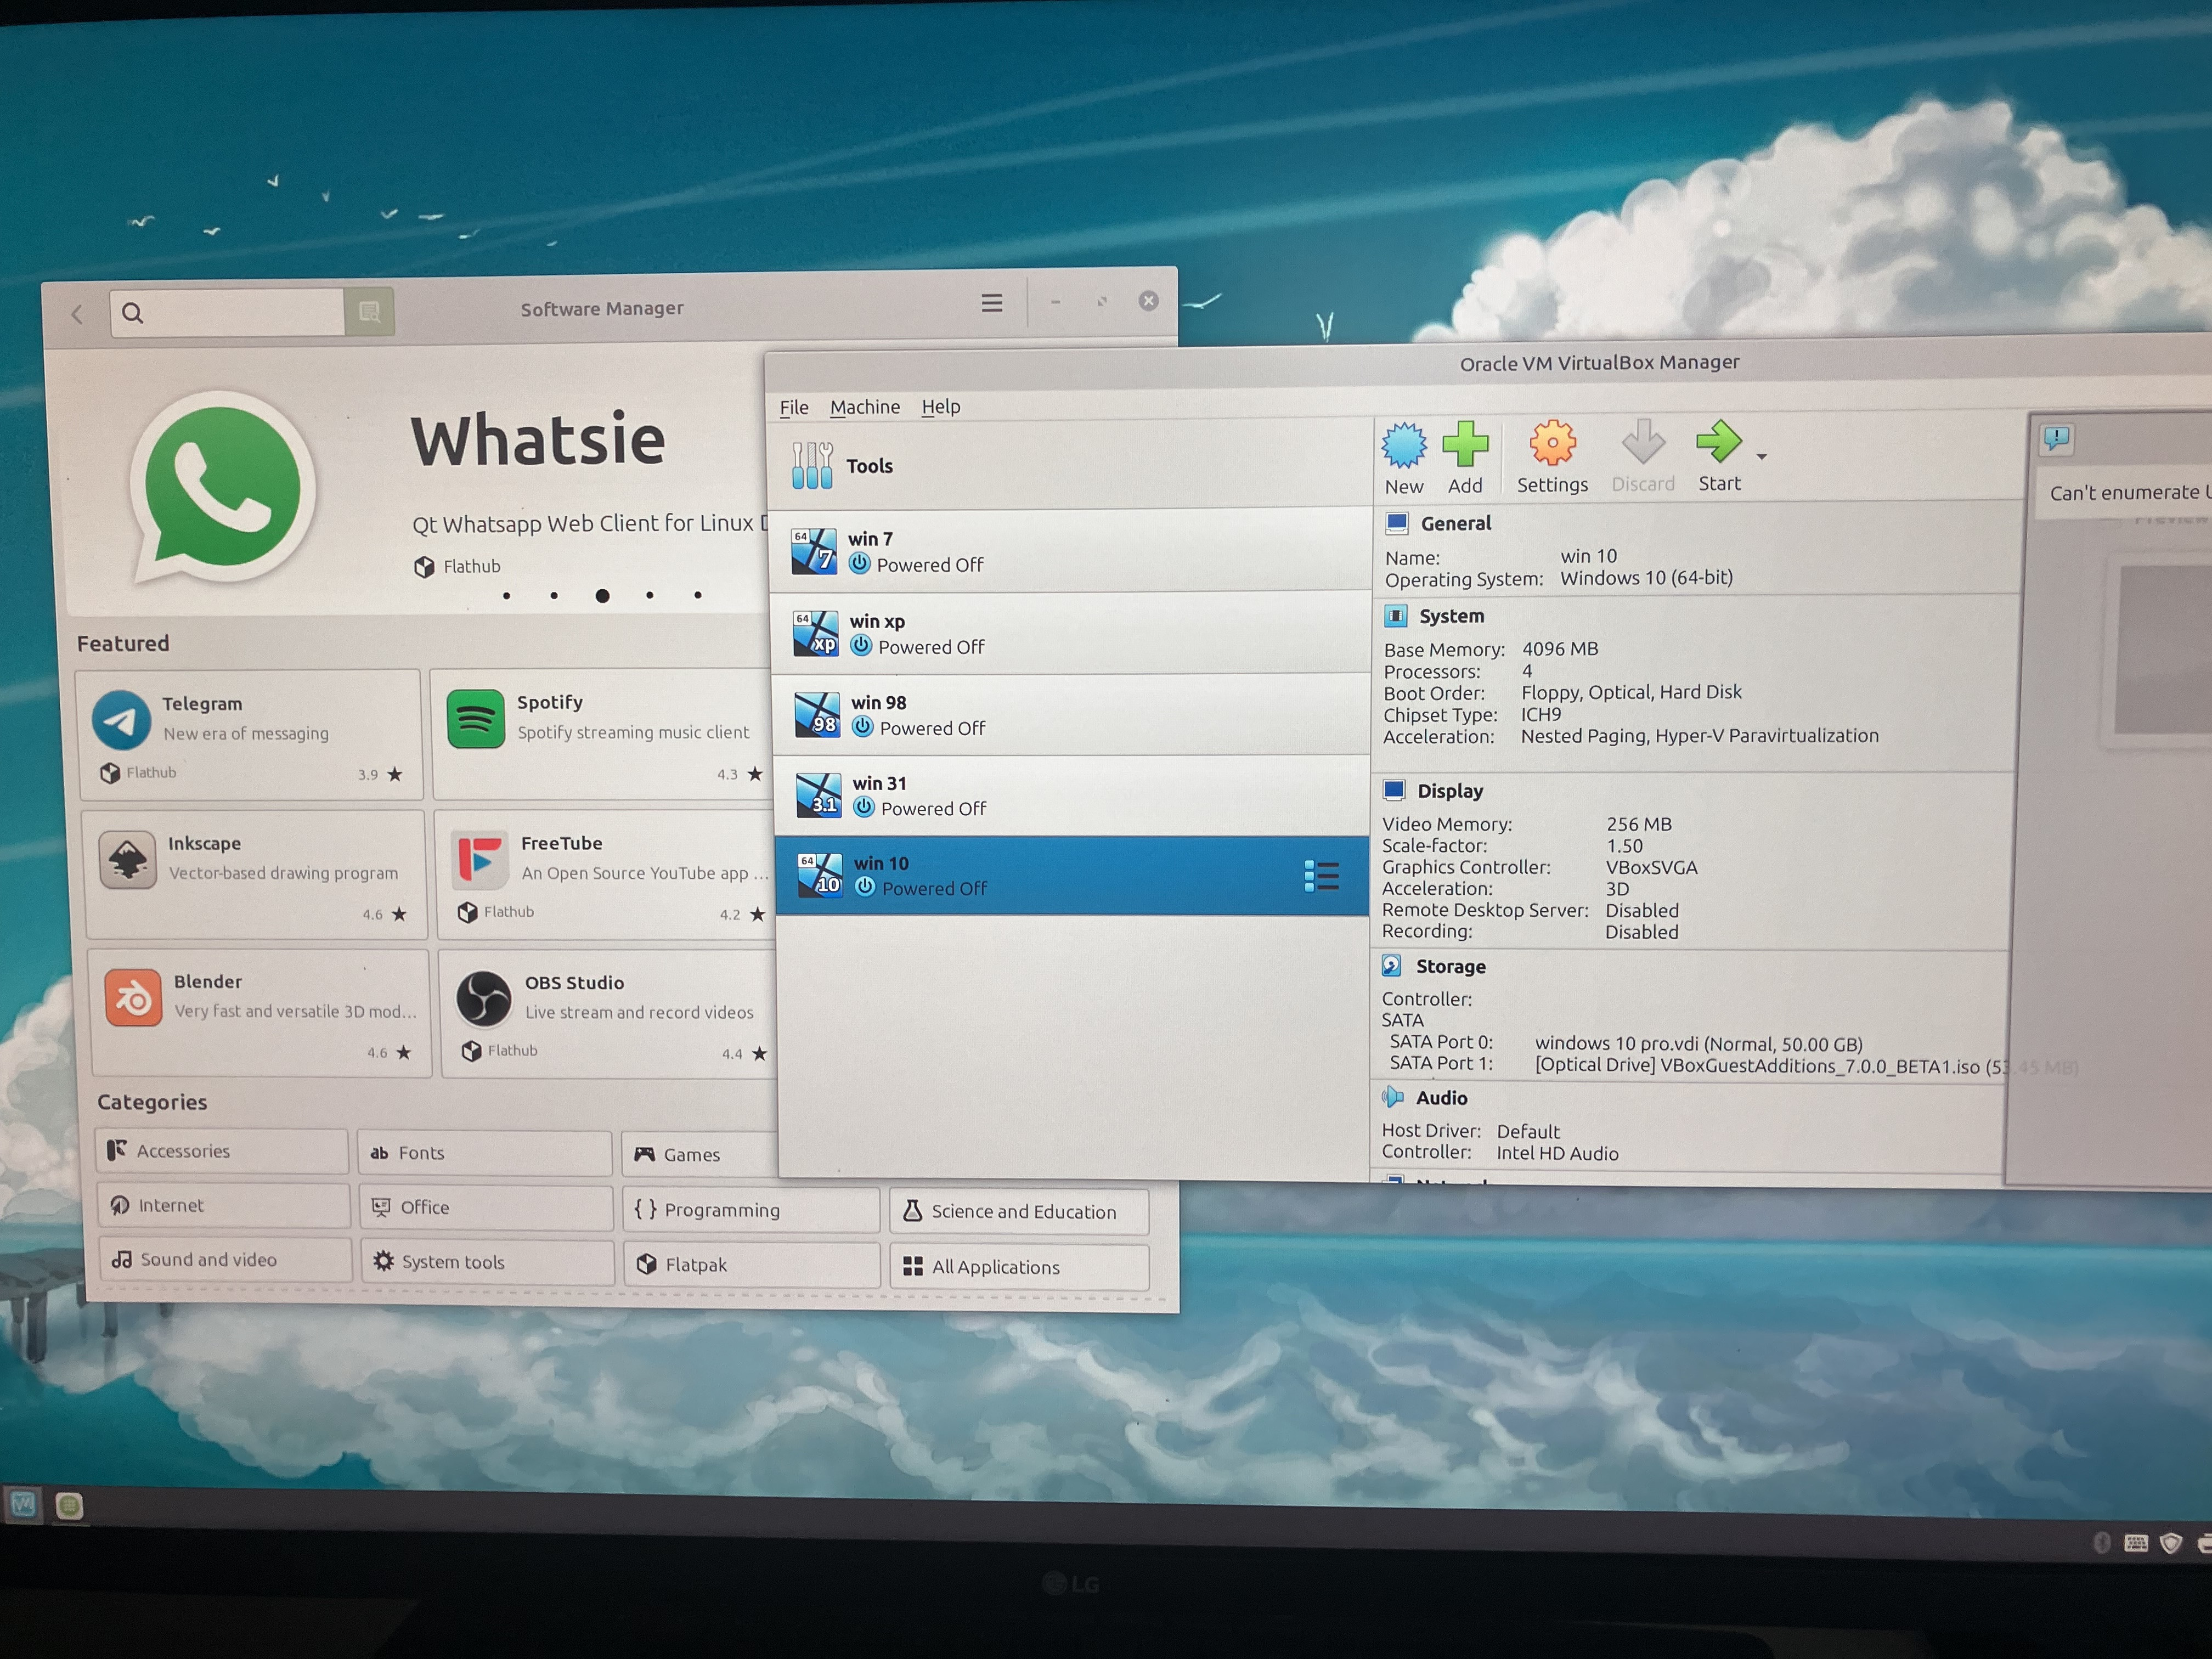
Task: Open the Software Manager hamburger menu
Action: (991, 303)
